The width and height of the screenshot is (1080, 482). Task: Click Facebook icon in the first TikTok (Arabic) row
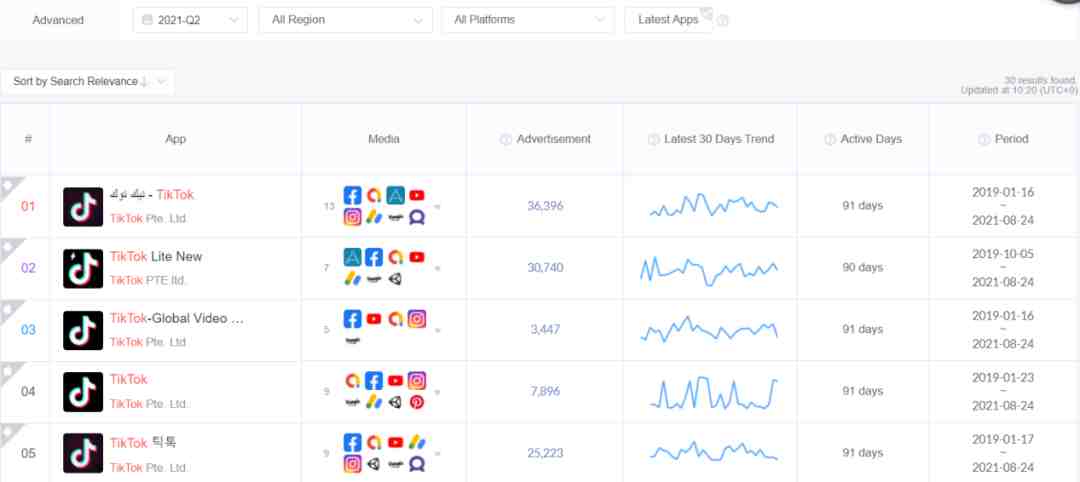pyautogui.click(x=353, y=195)
